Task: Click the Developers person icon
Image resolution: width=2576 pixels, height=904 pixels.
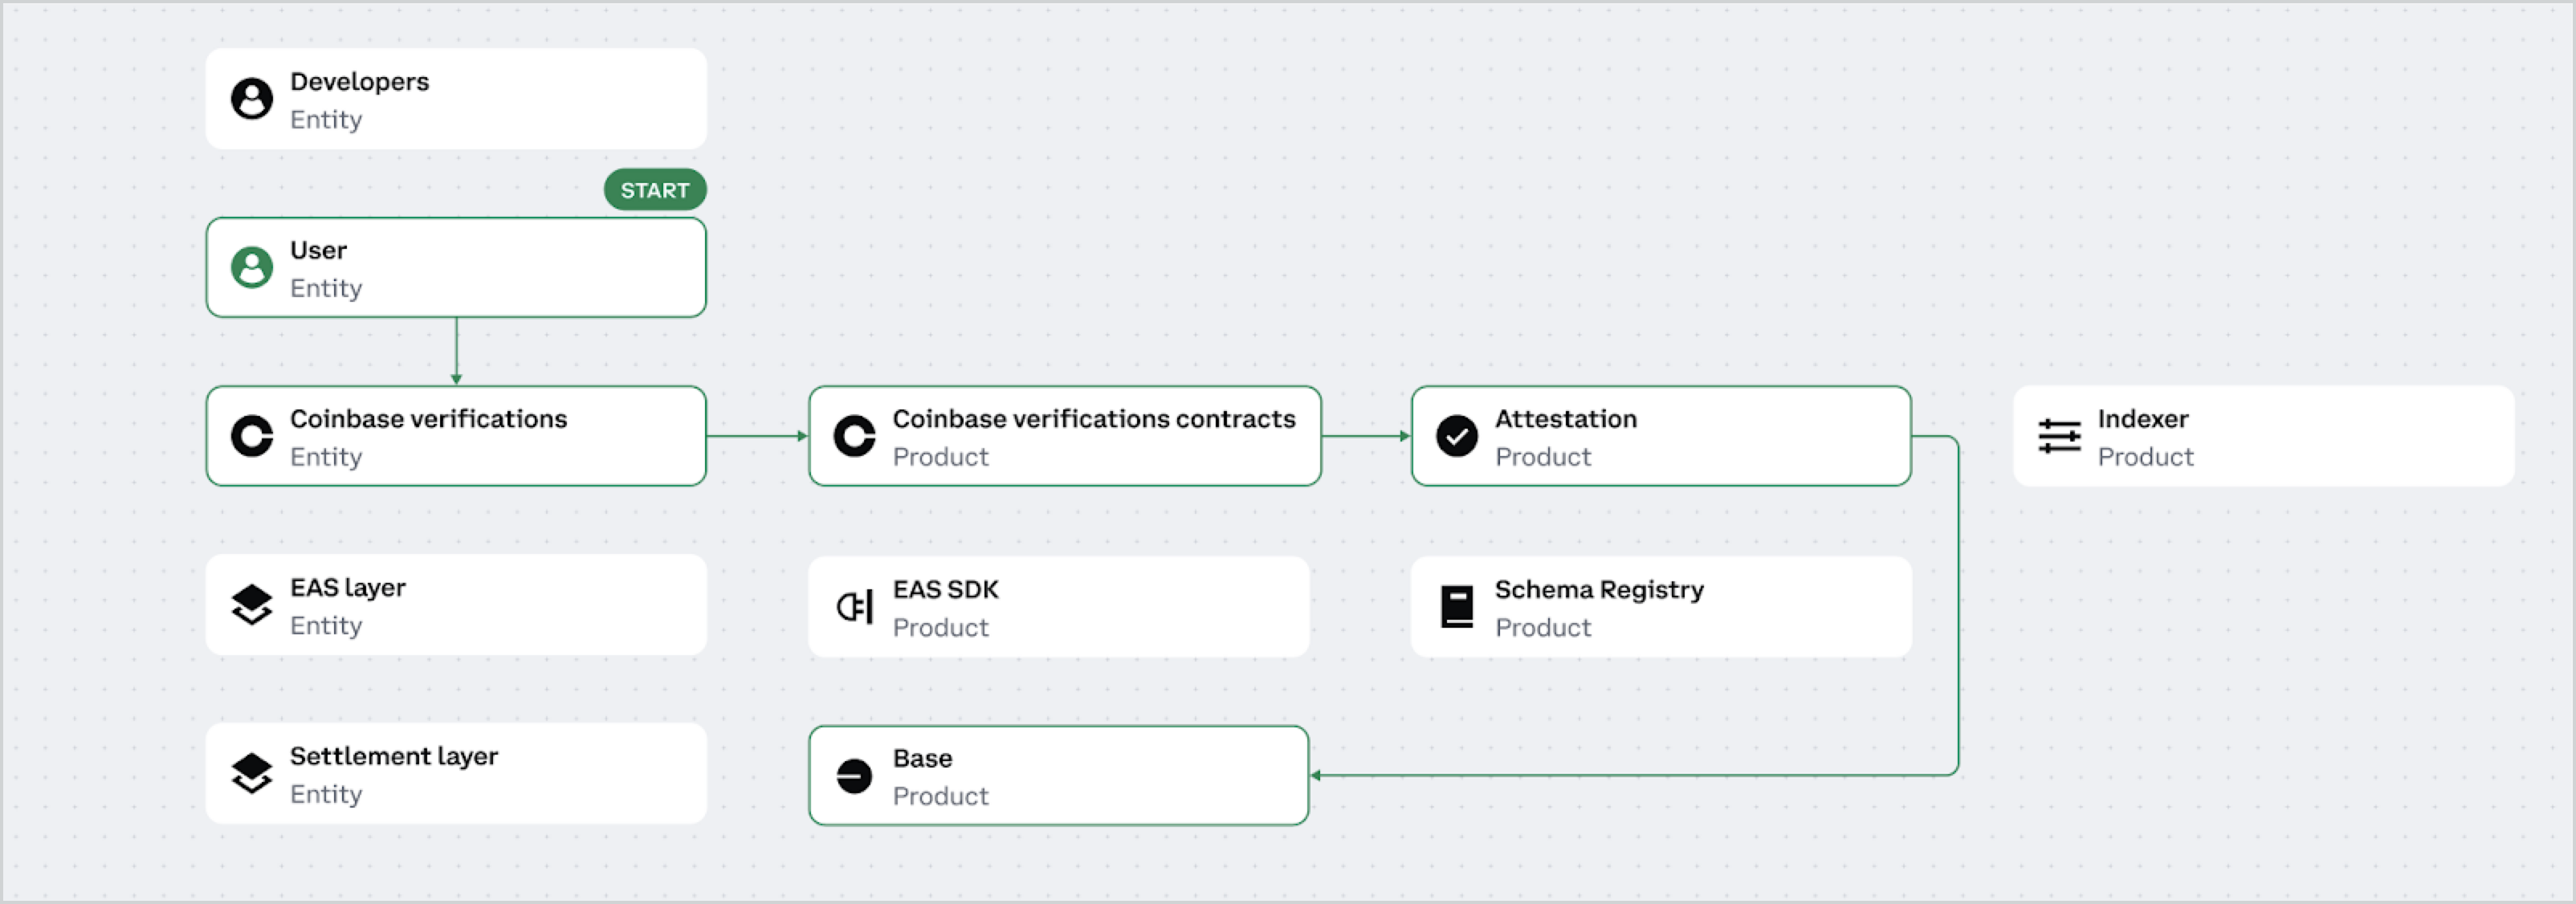Action: [252, 99]
